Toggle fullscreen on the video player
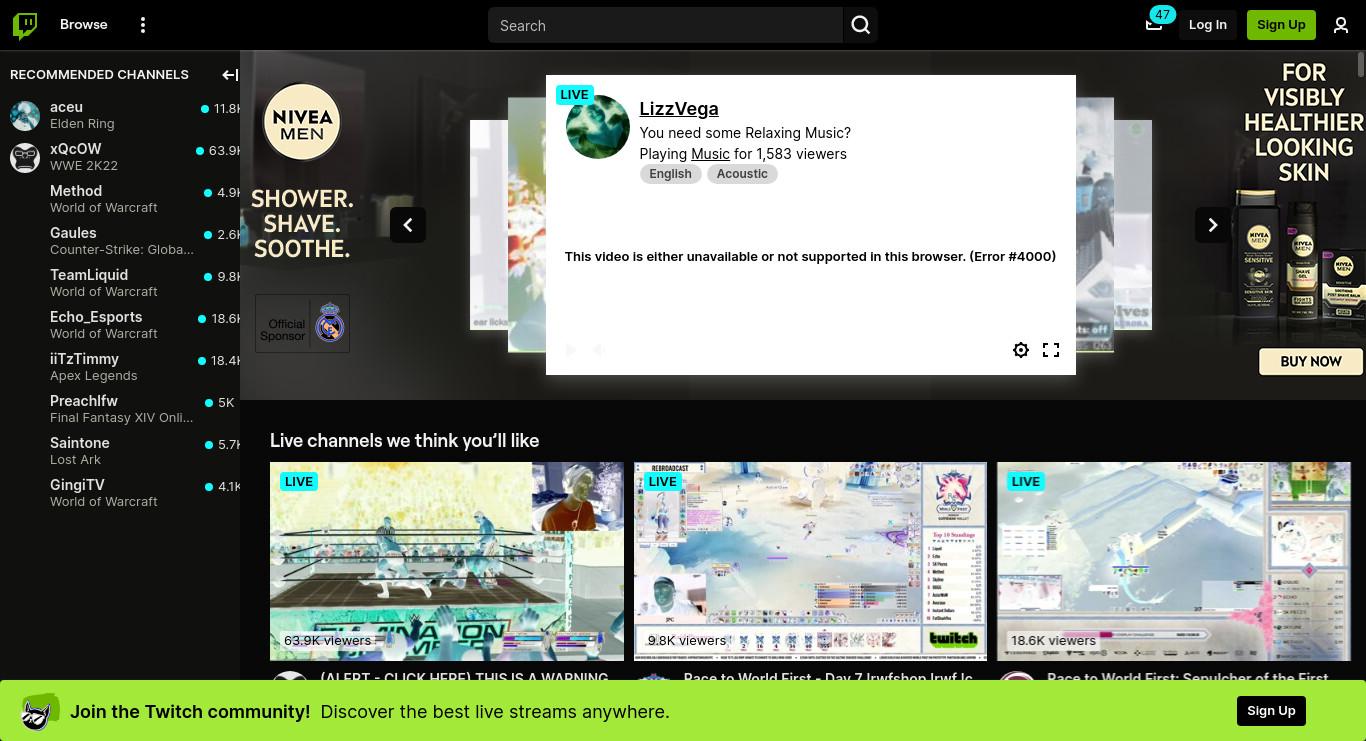This screenshot has width=1366, height=741. pyautogui.click(x=1051, y=350)
